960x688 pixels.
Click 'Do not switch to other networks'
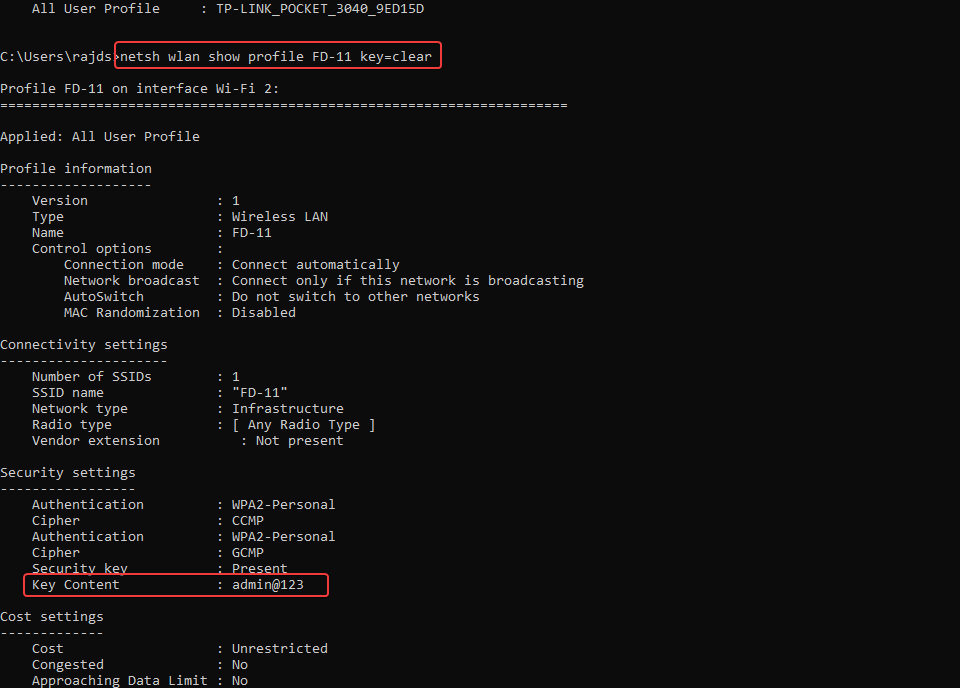pyautogui.click(x=356, y=296)
